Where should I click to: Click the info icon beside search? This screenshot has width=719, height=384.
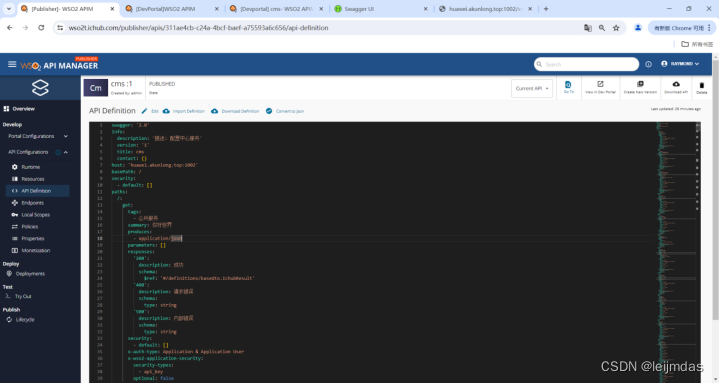point(648,64)
